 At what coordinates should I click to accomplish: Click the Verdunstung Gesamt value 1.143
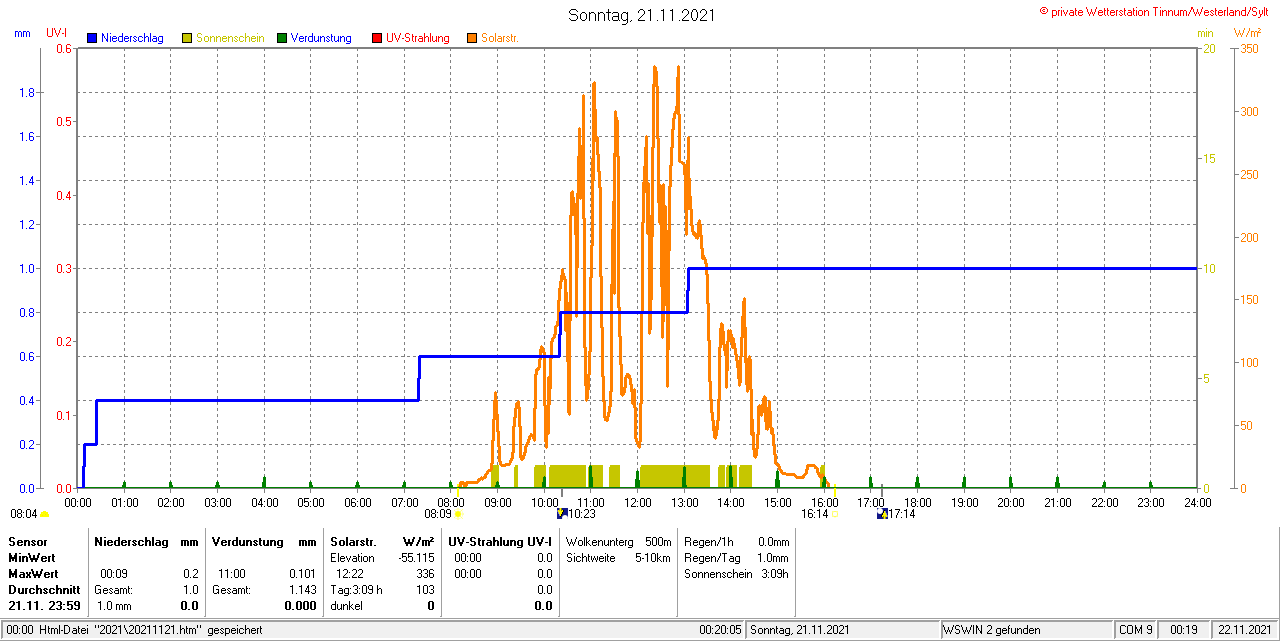pos(302,590)
